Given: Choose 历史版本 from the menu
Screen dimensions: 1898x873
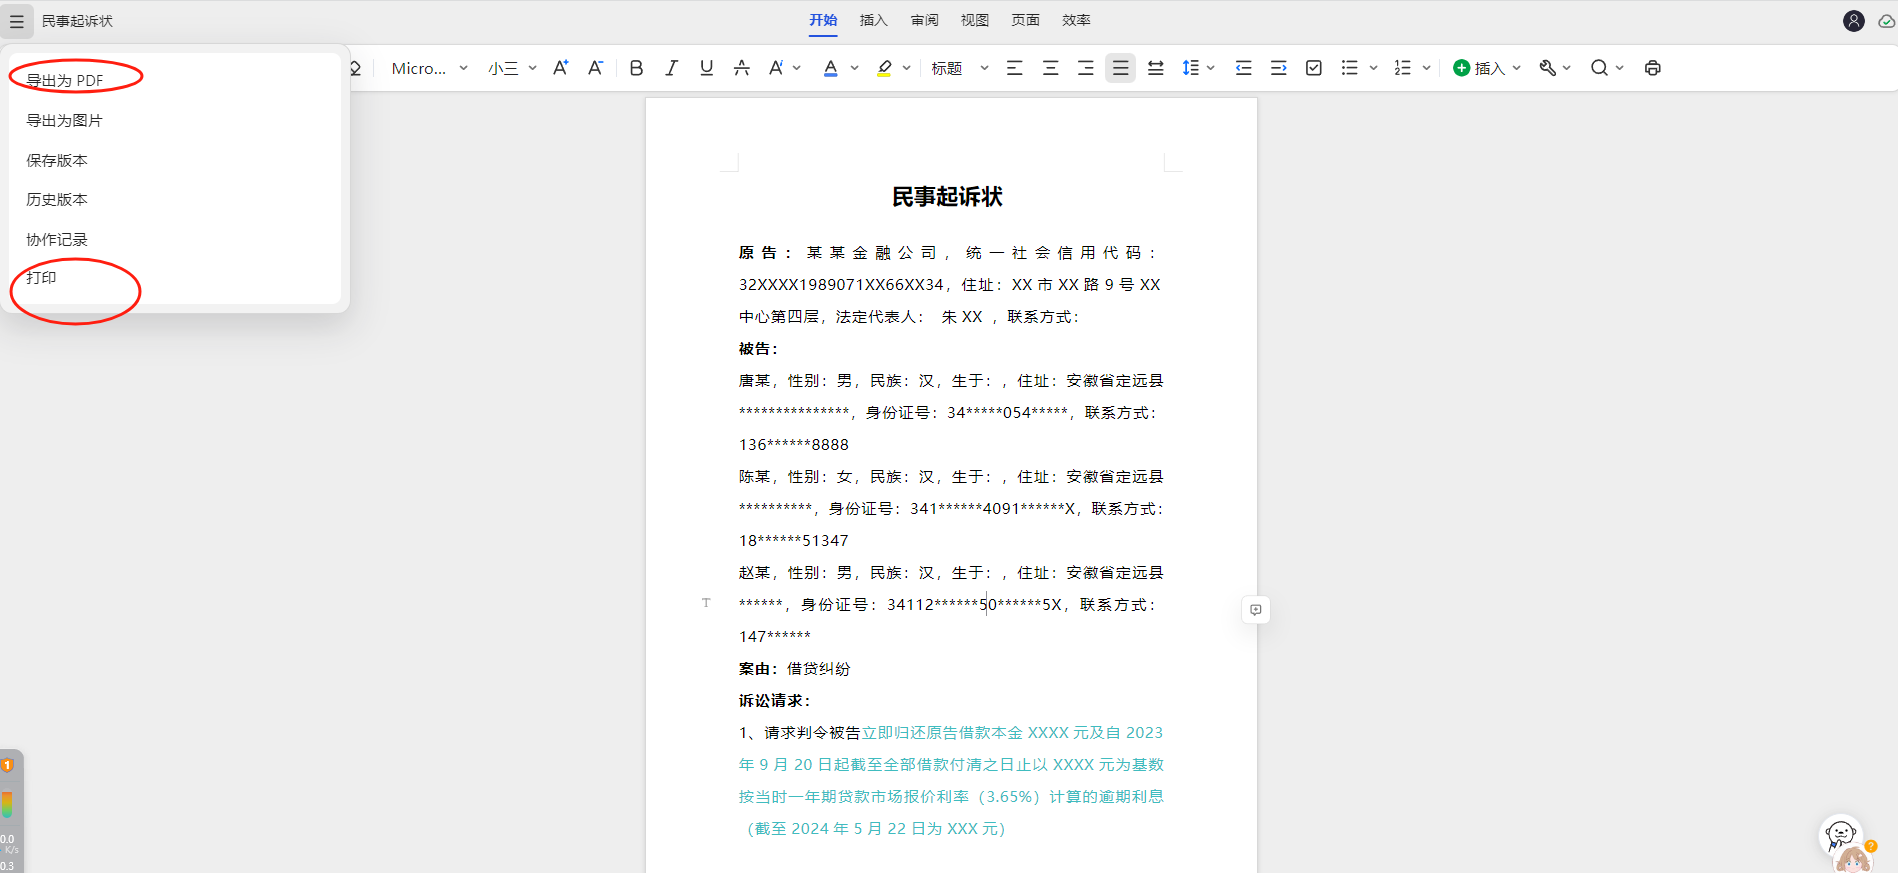Looking at the screenshot, I should tap(57, 199).
